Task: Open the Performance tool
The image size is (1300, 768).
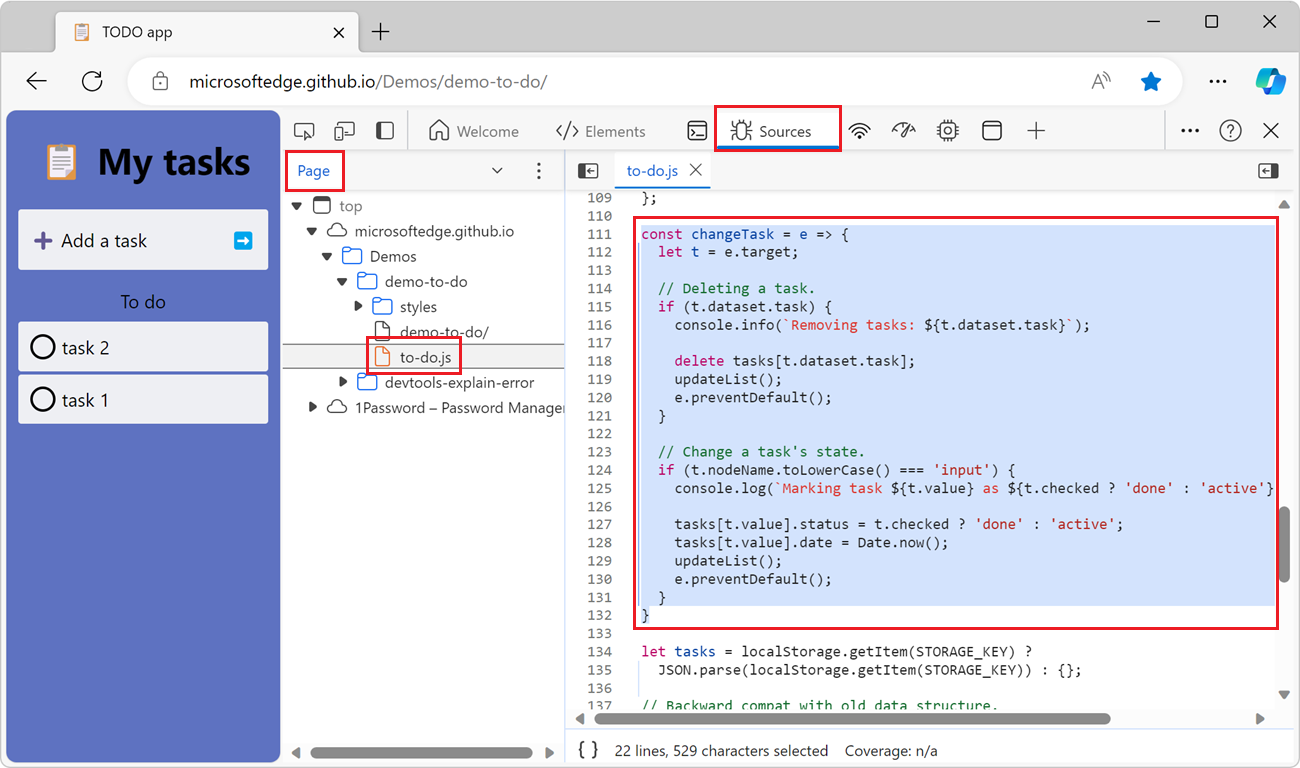Action: coord(903,130)
